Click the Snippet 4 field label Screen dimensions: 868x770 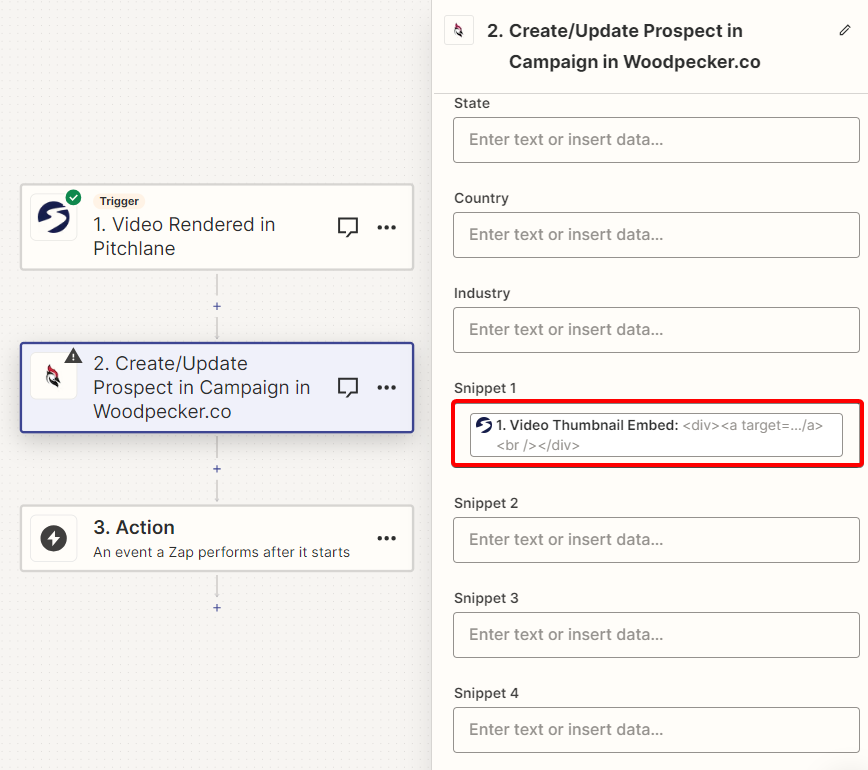(x=486, y=693)
